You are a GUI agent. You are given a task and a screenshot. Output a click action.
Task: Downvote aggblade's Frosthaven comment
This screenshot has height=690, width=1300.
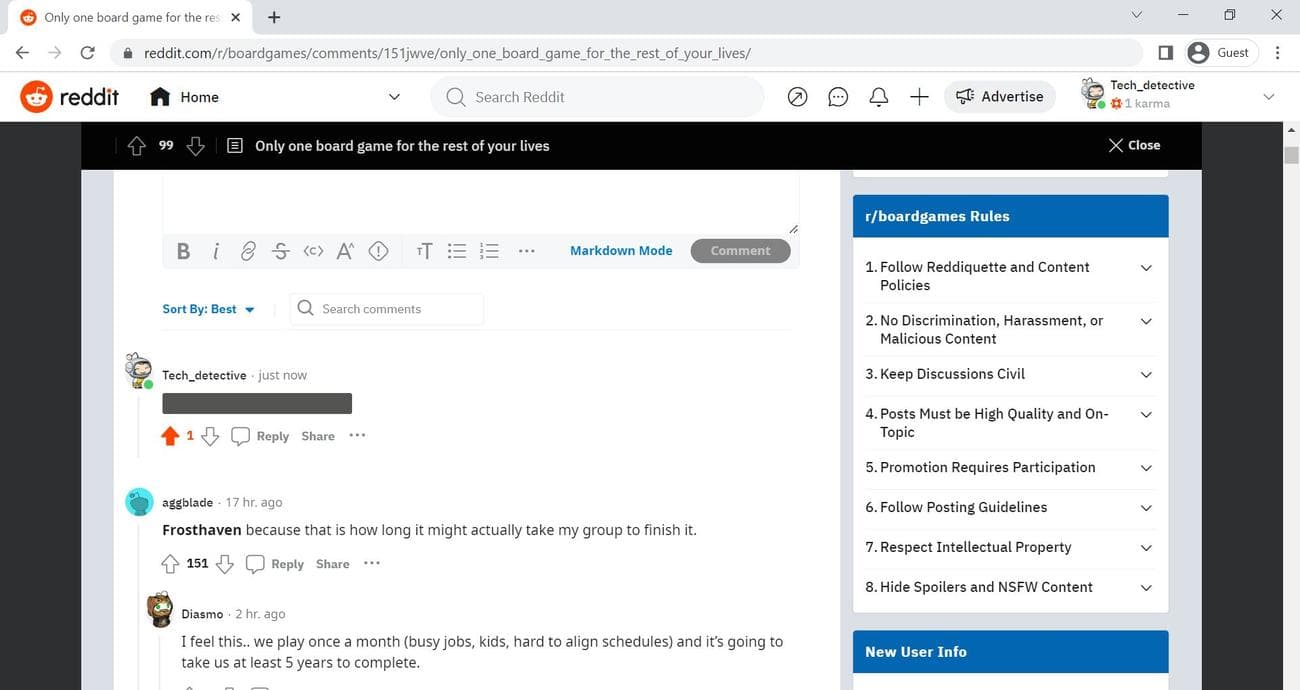(225, 564)
